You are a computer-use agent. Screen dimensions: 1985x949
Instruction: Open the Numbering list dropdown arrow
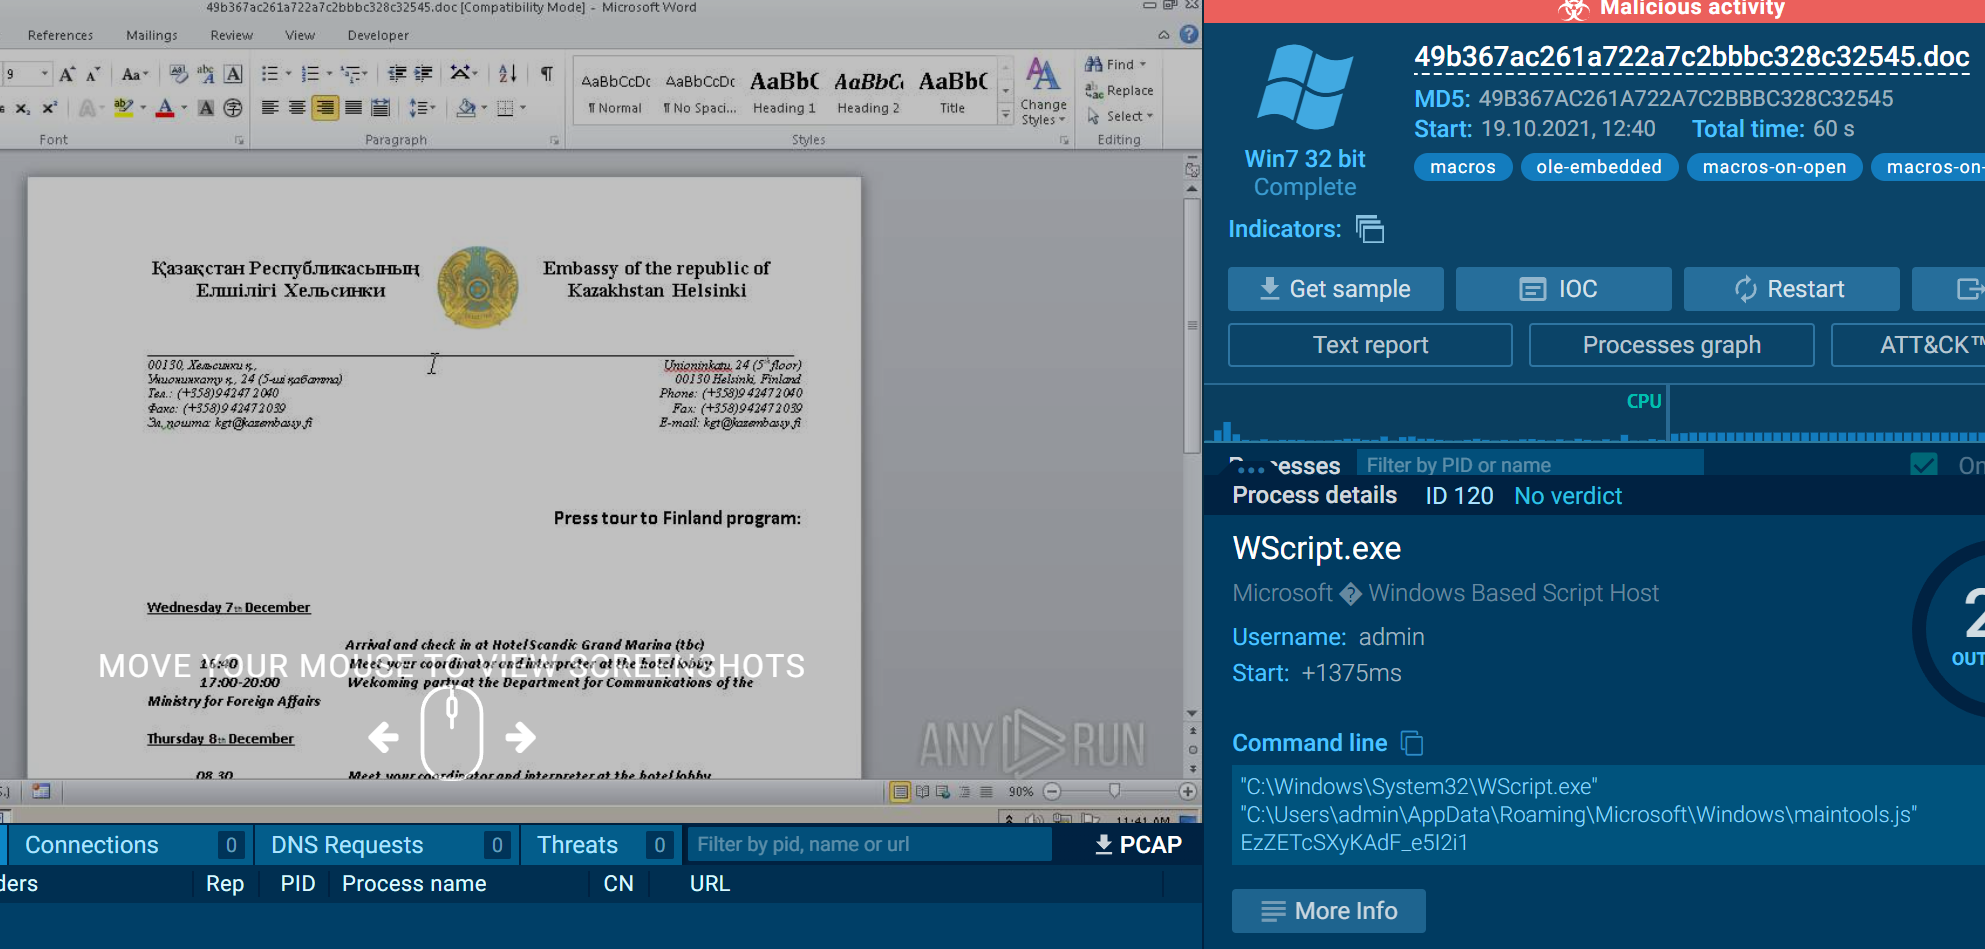point(329,74)
